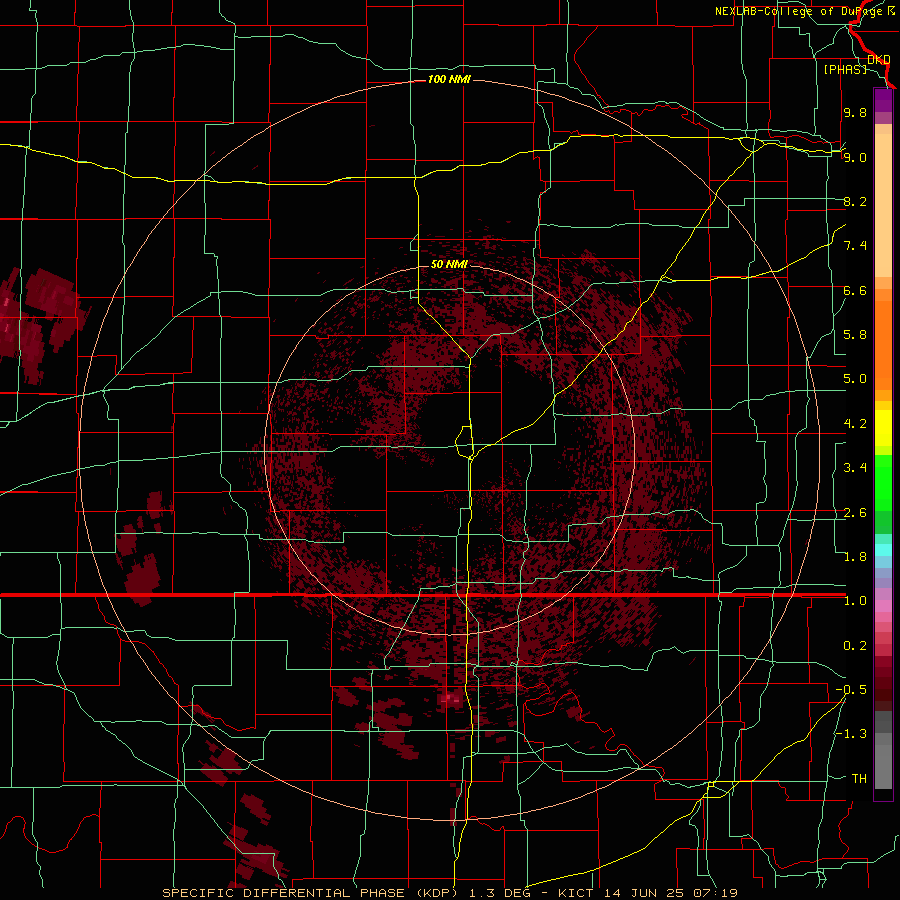
Task: Click the orange band on the color bar
Action: click(883, 339)
